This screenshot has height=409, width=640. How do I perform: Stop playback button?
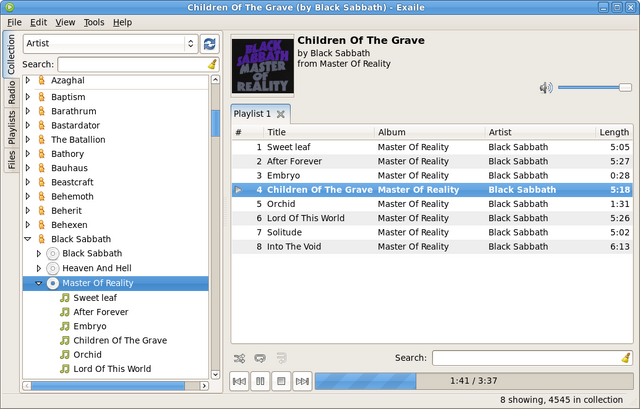click(x=281, y=381)
